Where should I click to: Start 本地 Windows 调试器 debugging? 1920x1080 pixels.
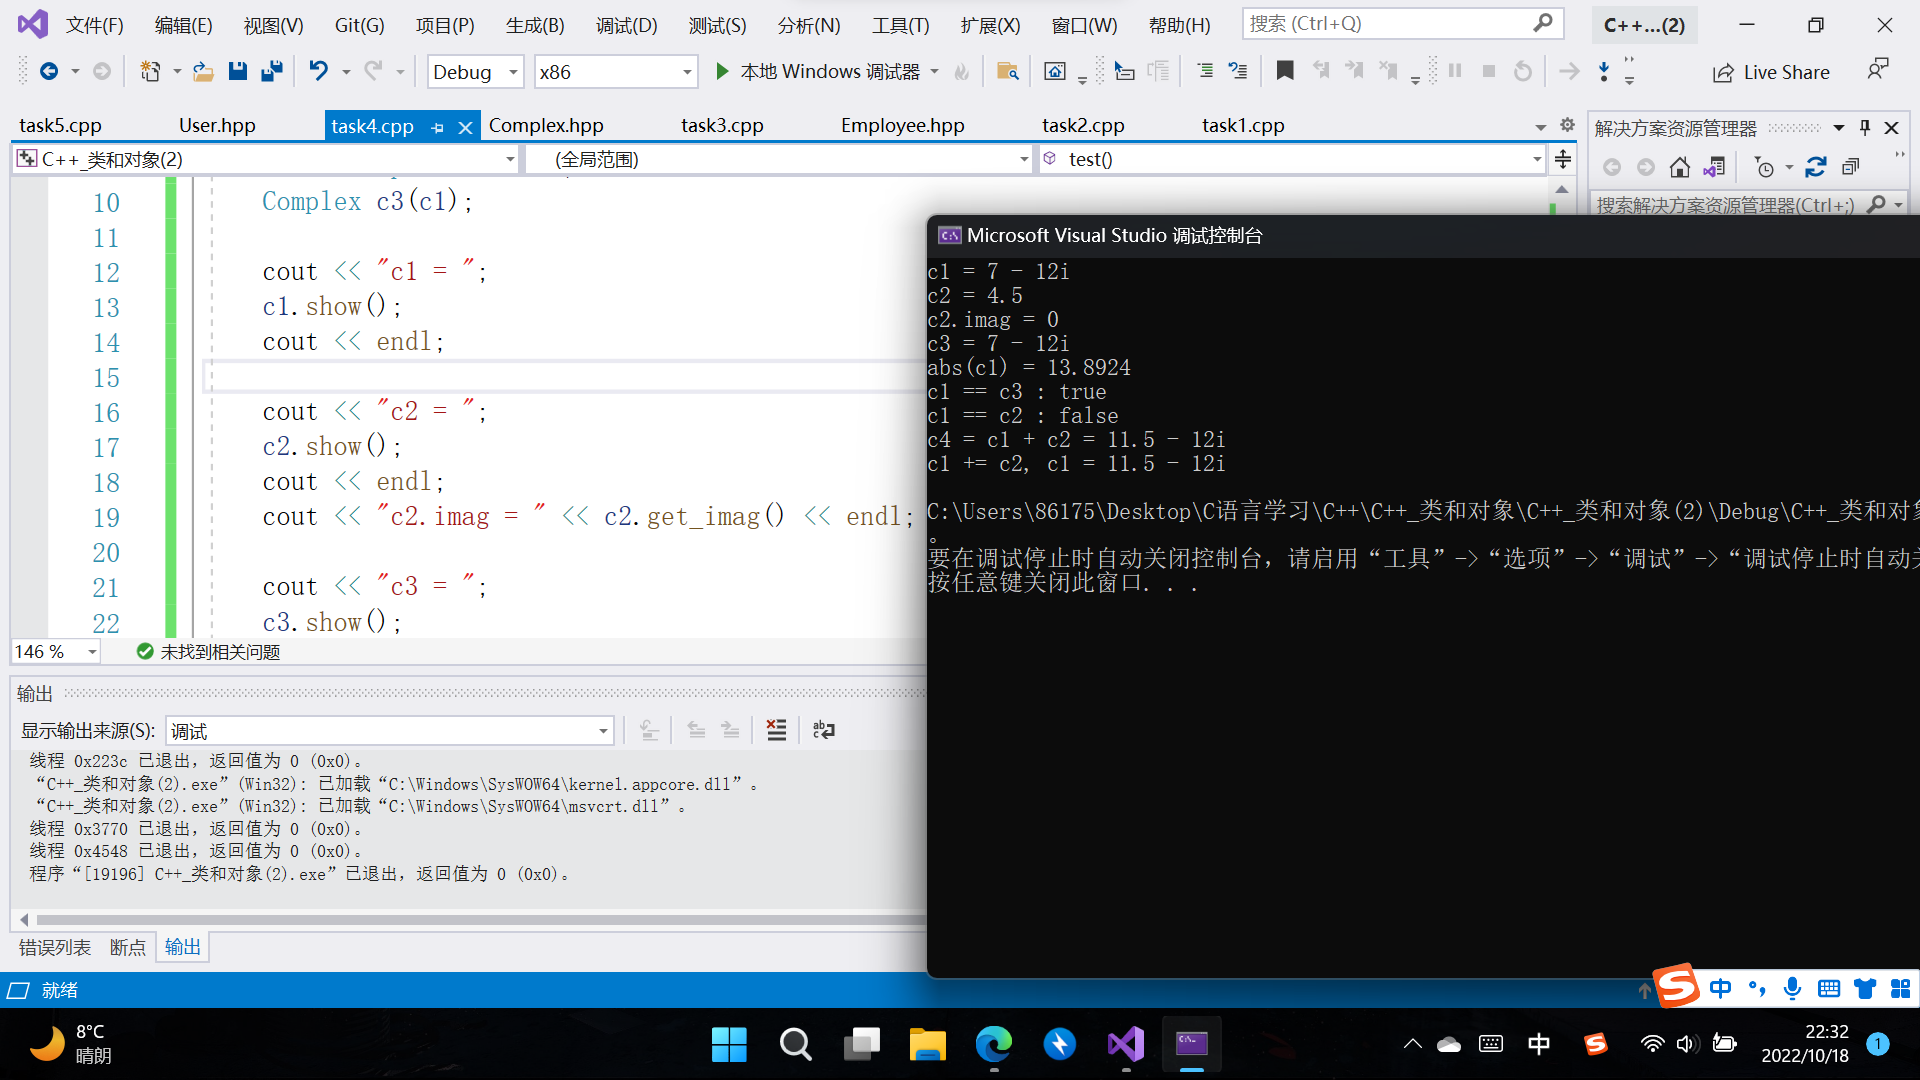point(819,71)
